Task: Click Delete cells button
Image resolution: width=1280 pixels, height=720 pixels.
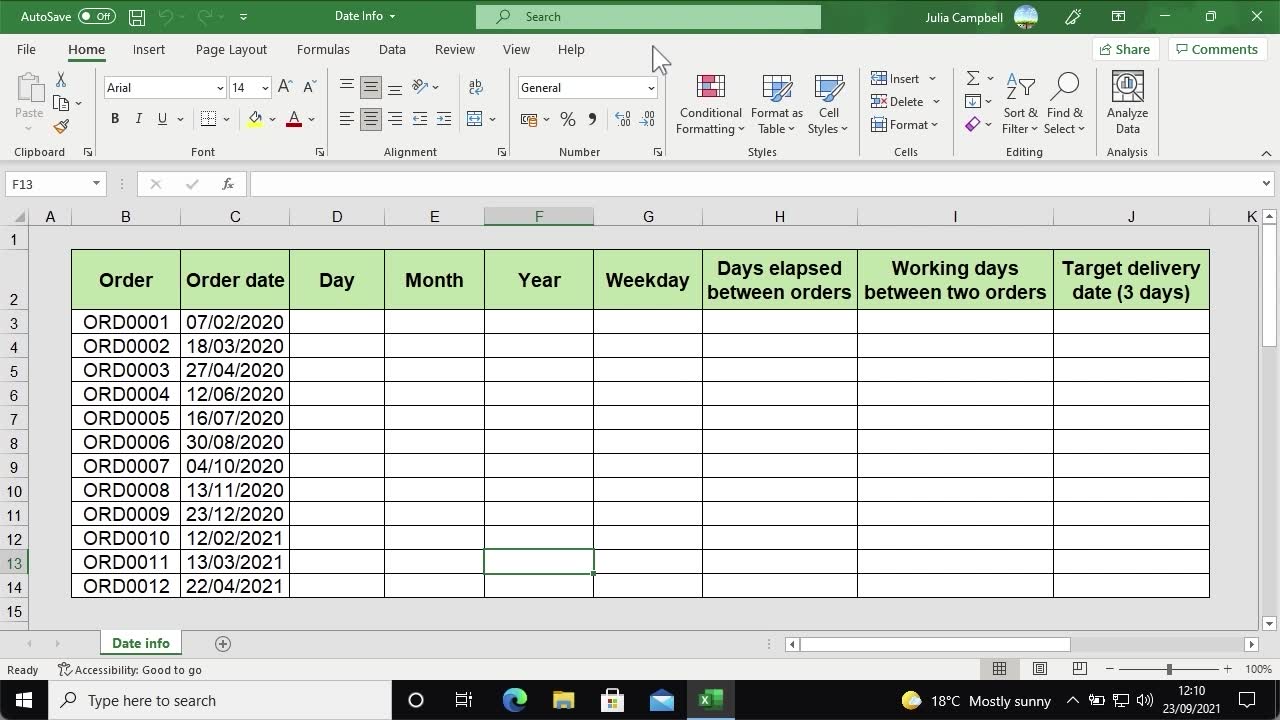Action: pyautogui.click(x=897, y=101)
